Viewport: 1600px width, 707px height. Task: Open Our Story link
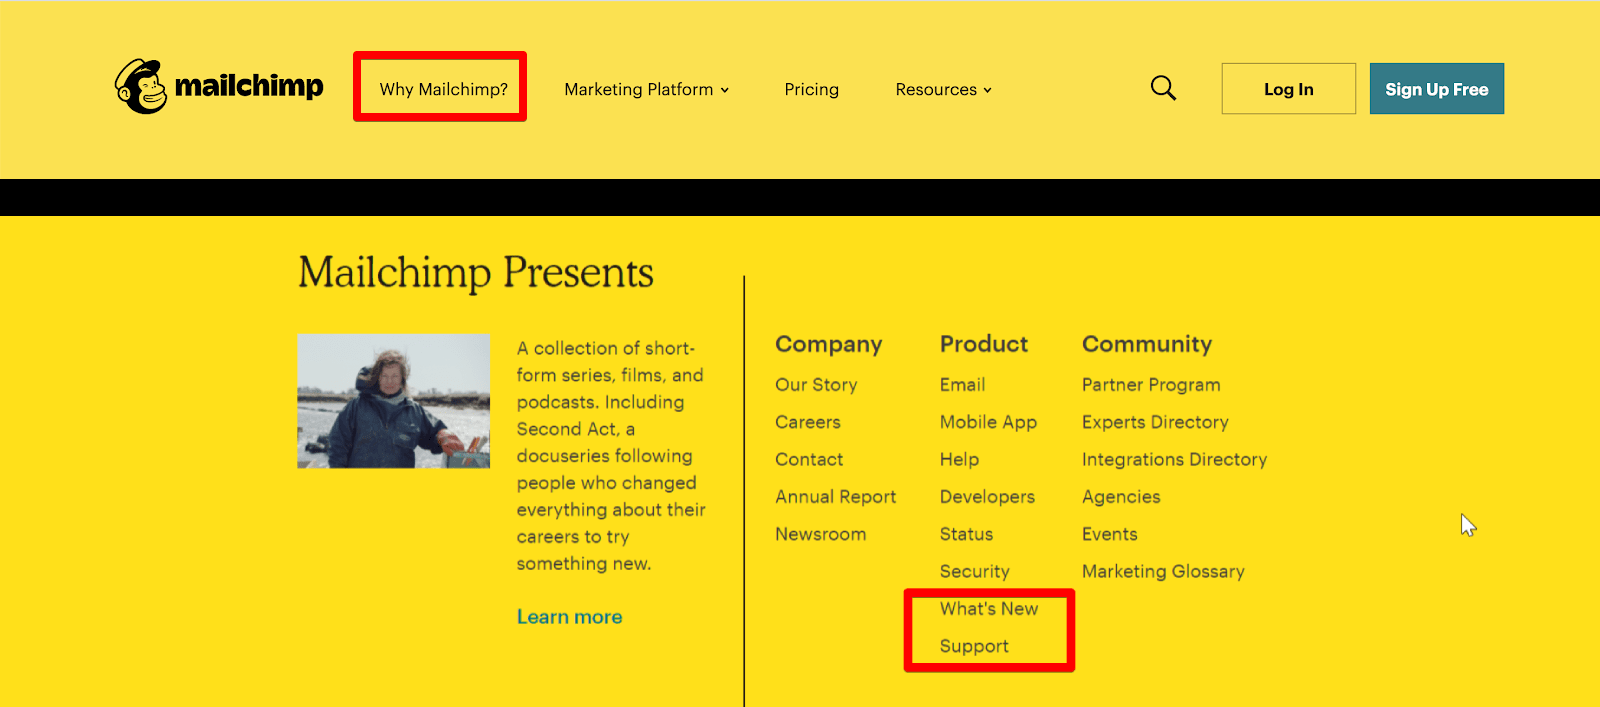coord(816,385)
